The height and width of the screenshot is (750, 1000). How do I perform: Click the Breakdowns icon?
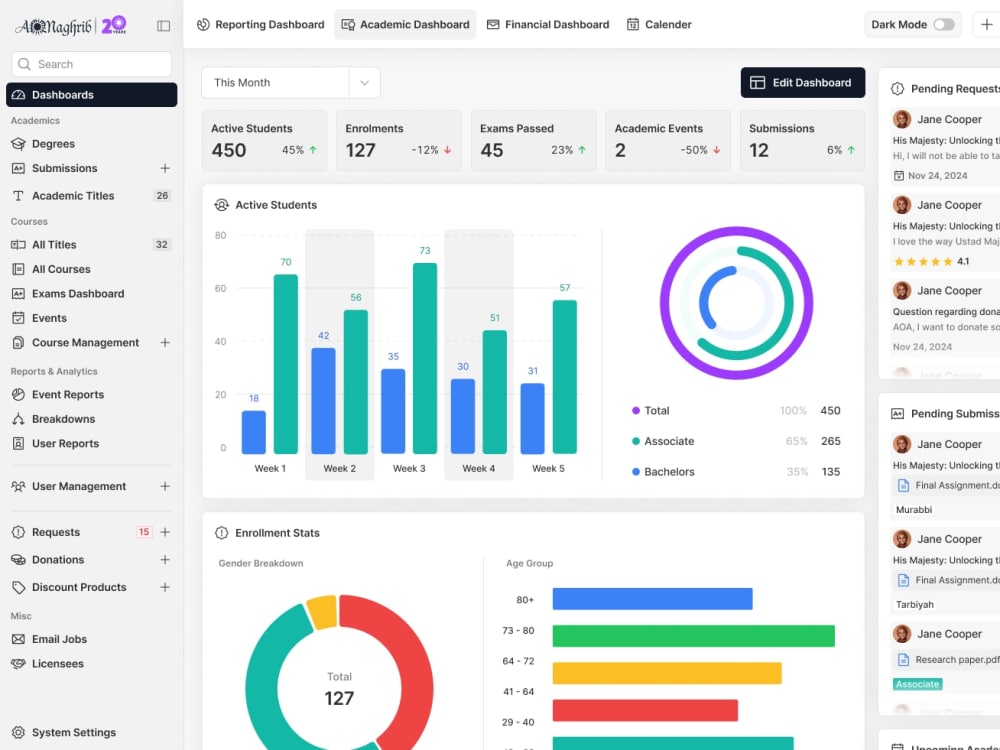coord(18,419)
